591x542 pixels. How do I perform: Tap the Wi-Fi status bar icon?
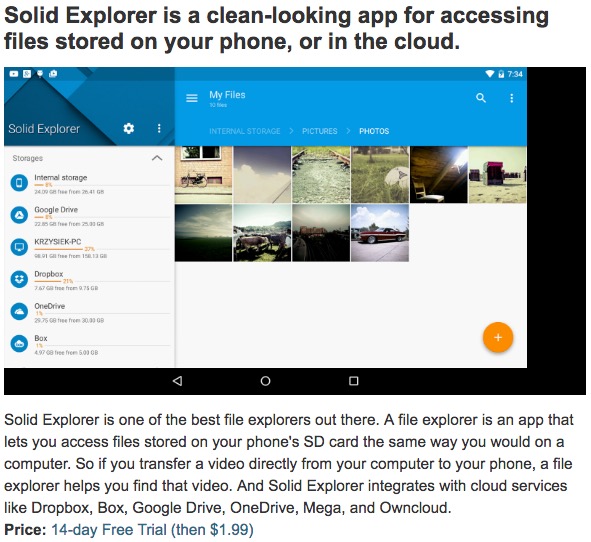coord(490,74)
